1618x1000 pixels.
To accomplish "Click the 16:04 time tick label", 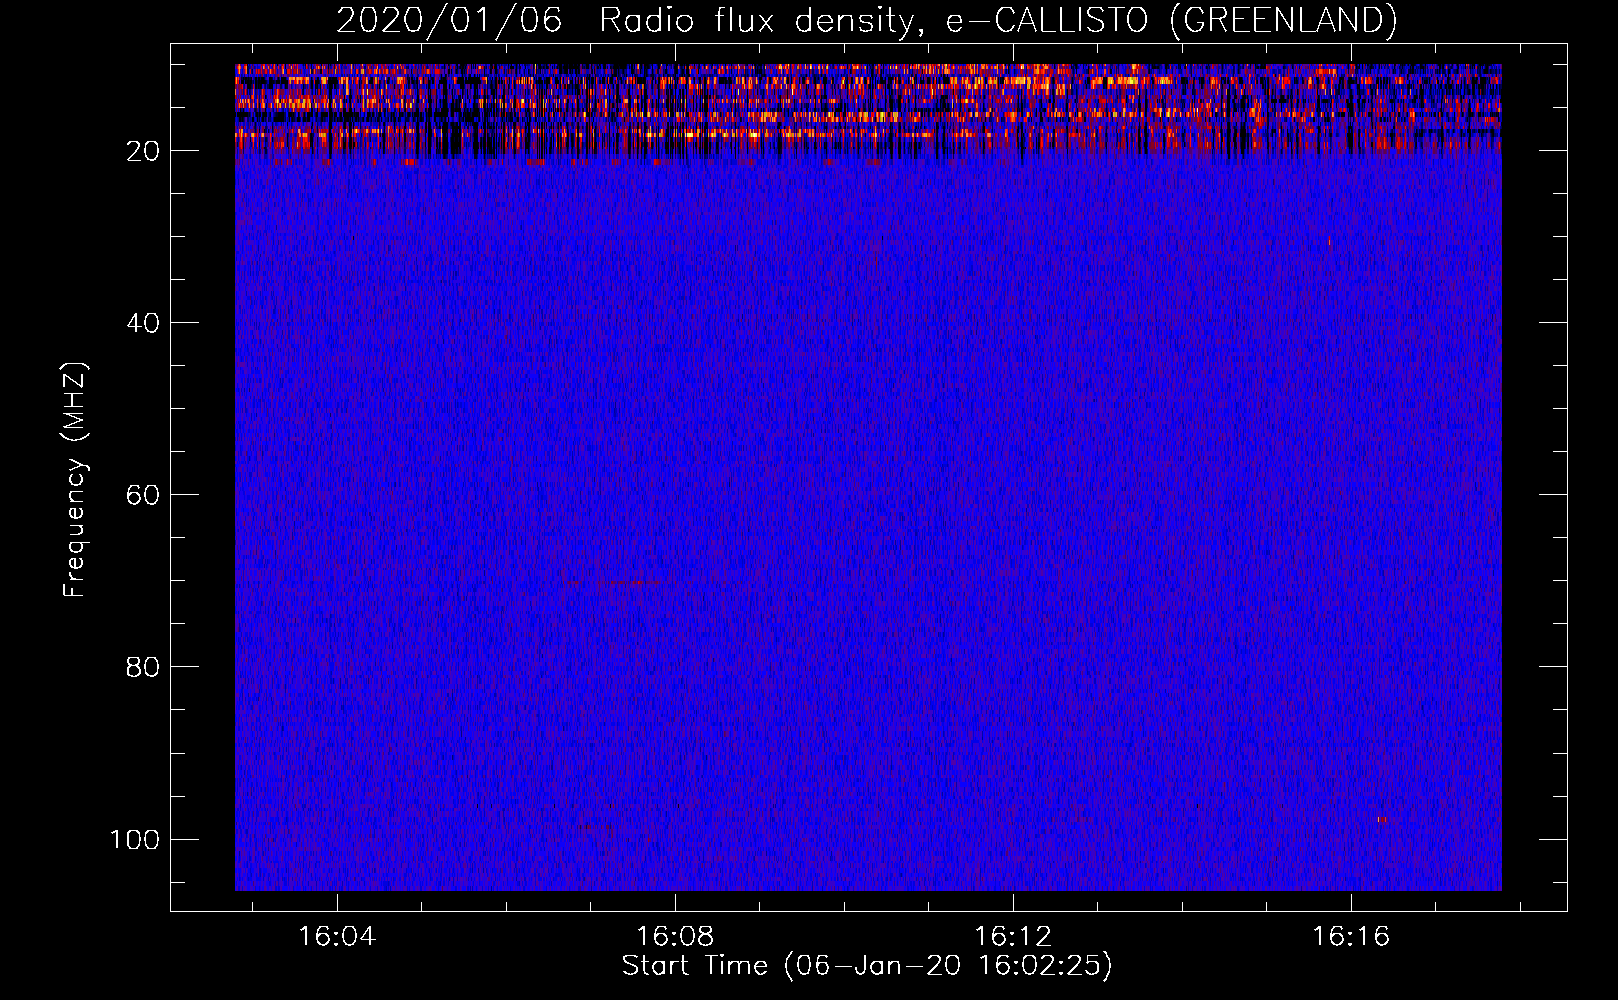I will click(x=337, y=937).
